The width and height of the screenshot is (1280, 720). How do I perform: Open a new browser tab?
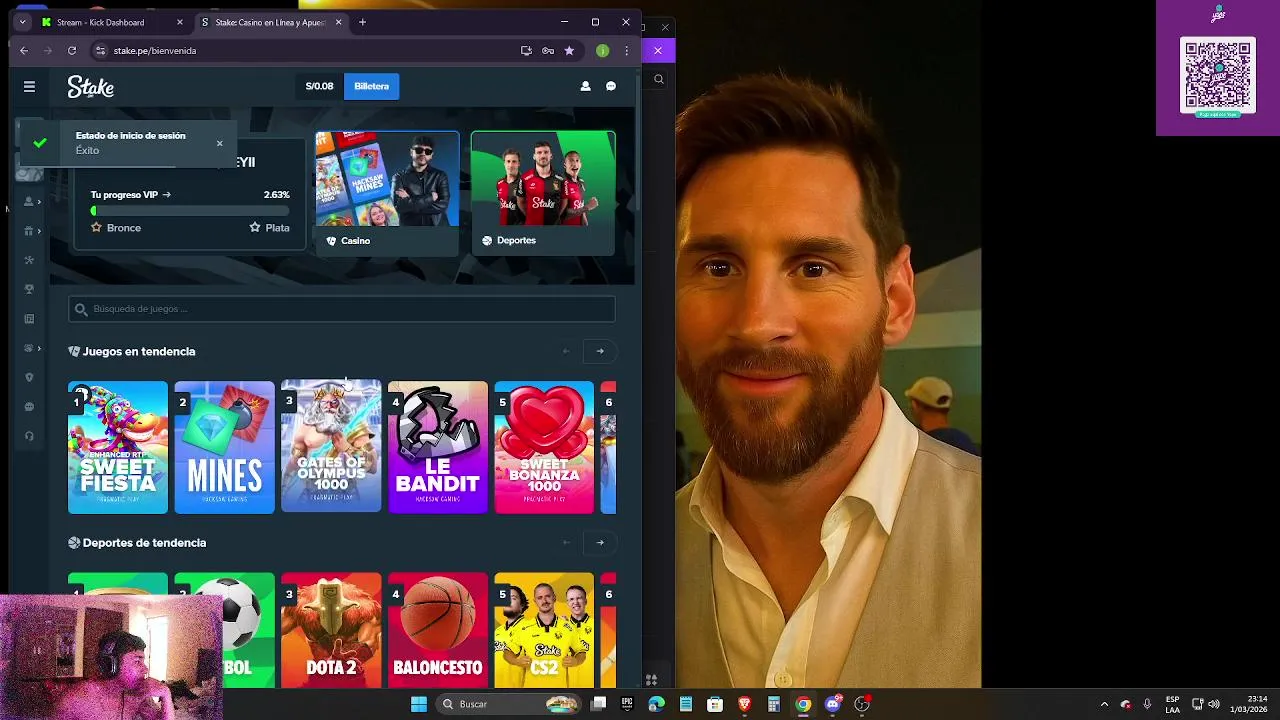coord(362,22)
